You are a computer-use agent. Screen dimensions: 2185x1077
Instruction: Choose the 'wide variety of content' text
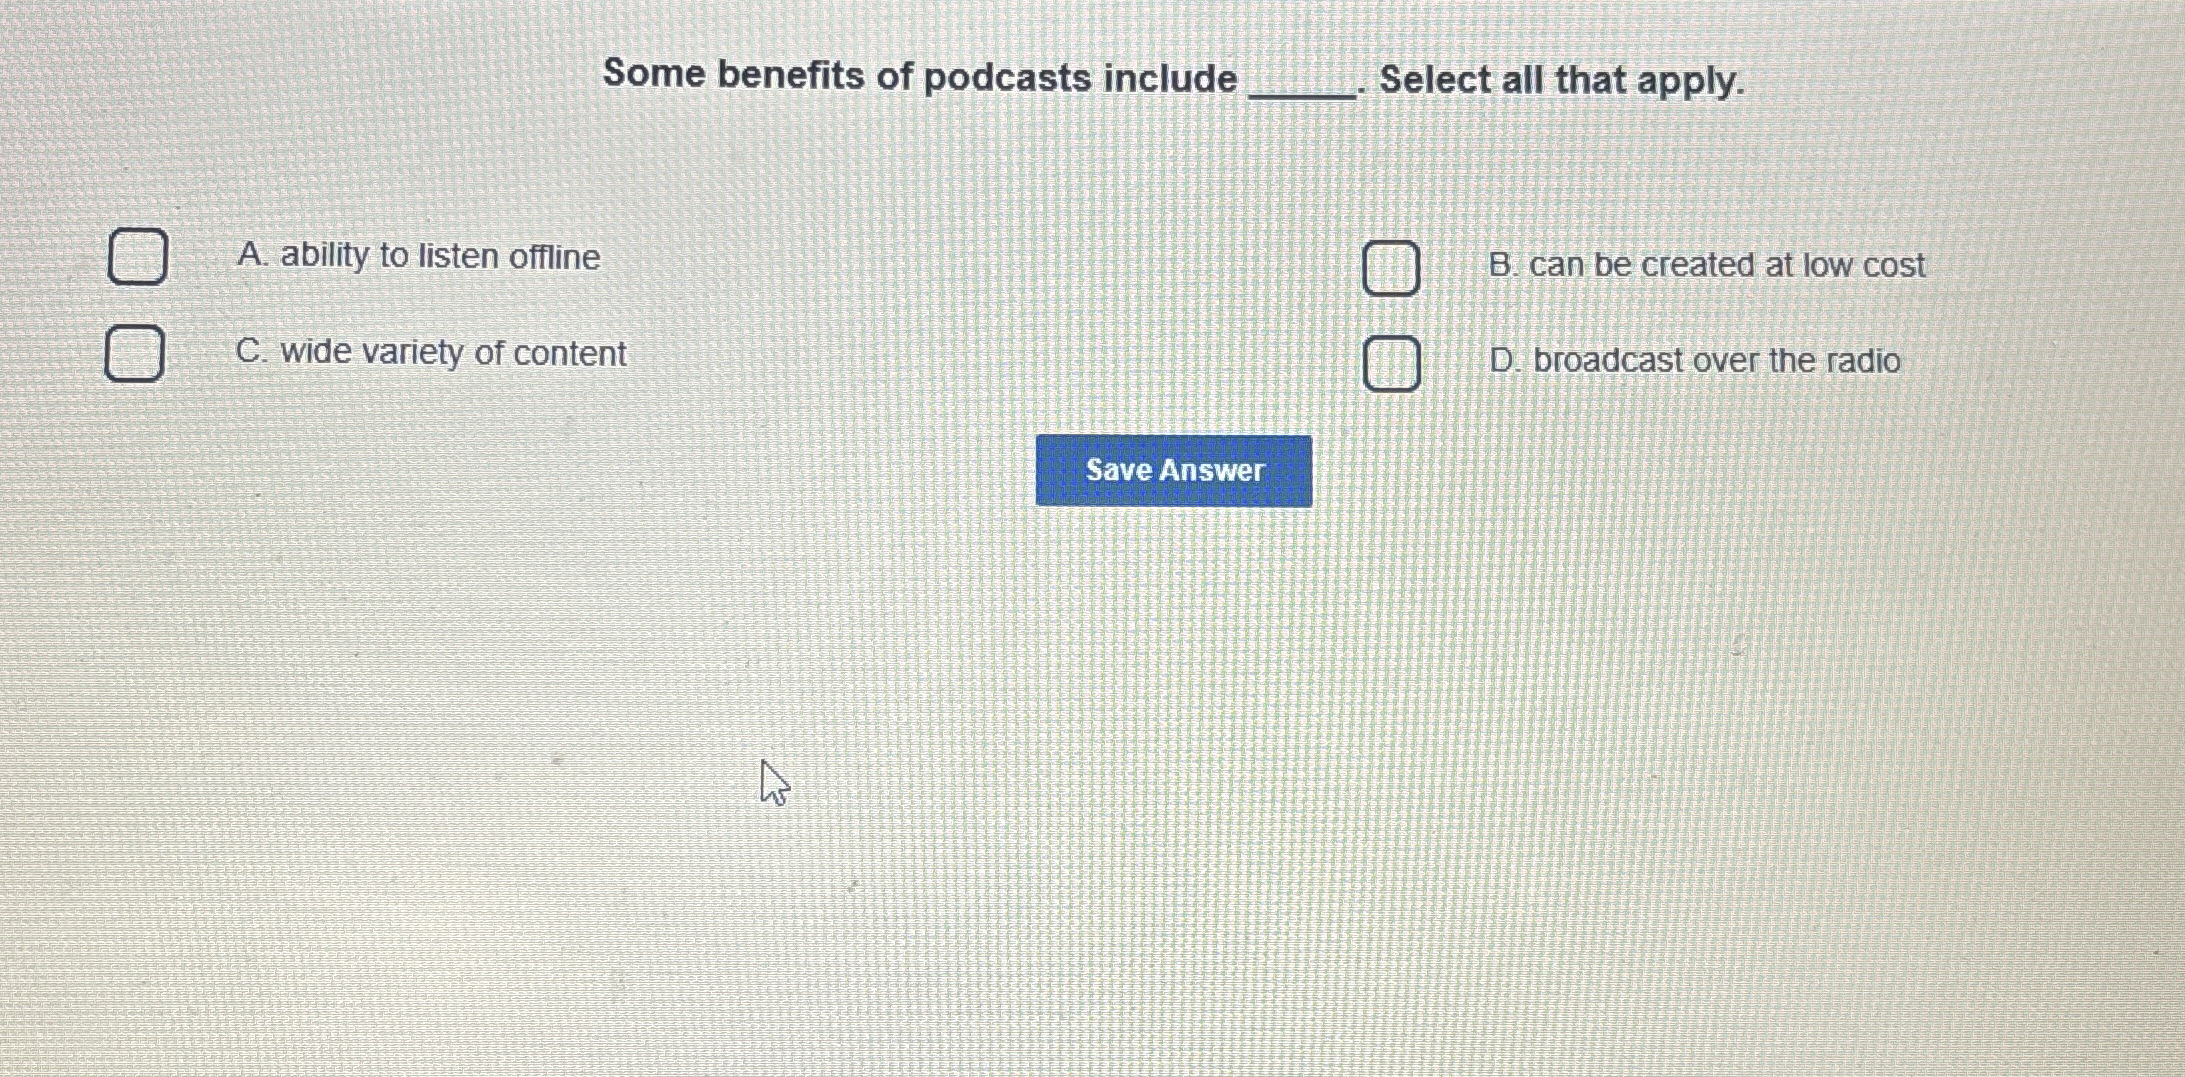tap(453, 352)
